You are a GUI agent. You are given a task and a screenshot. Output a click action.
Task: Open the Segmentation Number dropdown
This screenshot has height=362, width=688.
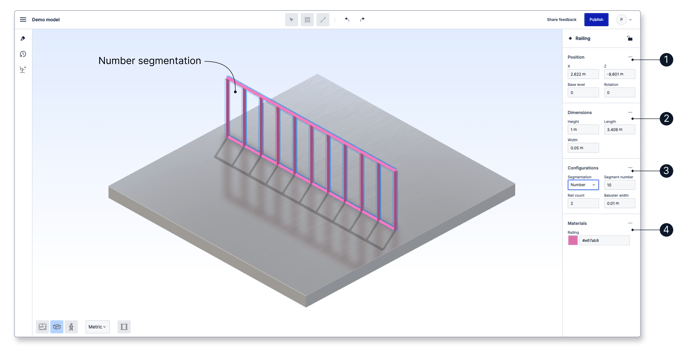coord(583,185)
